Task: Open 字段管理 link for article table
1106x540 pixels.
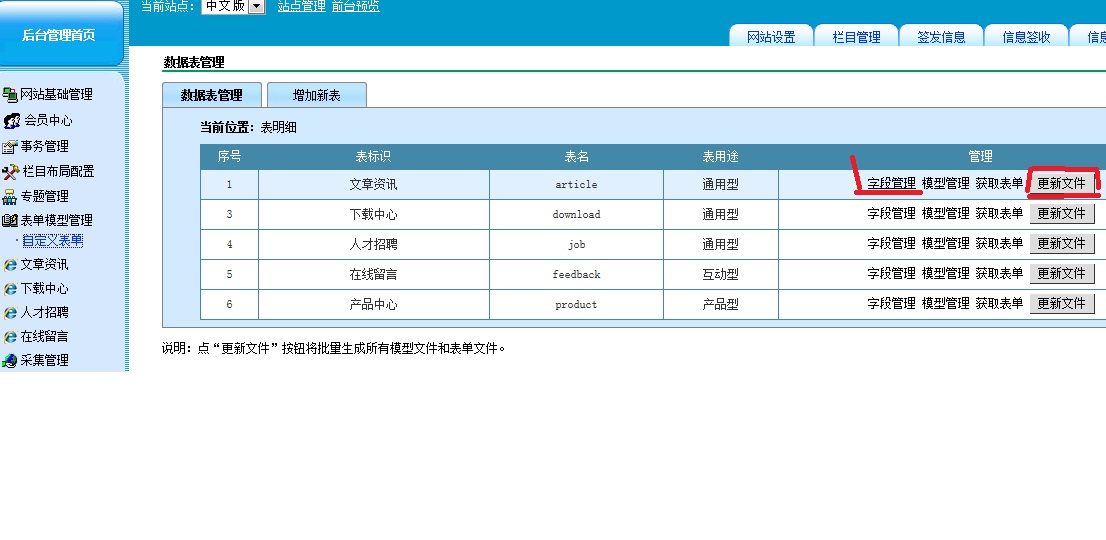Action: pos(891,184)
